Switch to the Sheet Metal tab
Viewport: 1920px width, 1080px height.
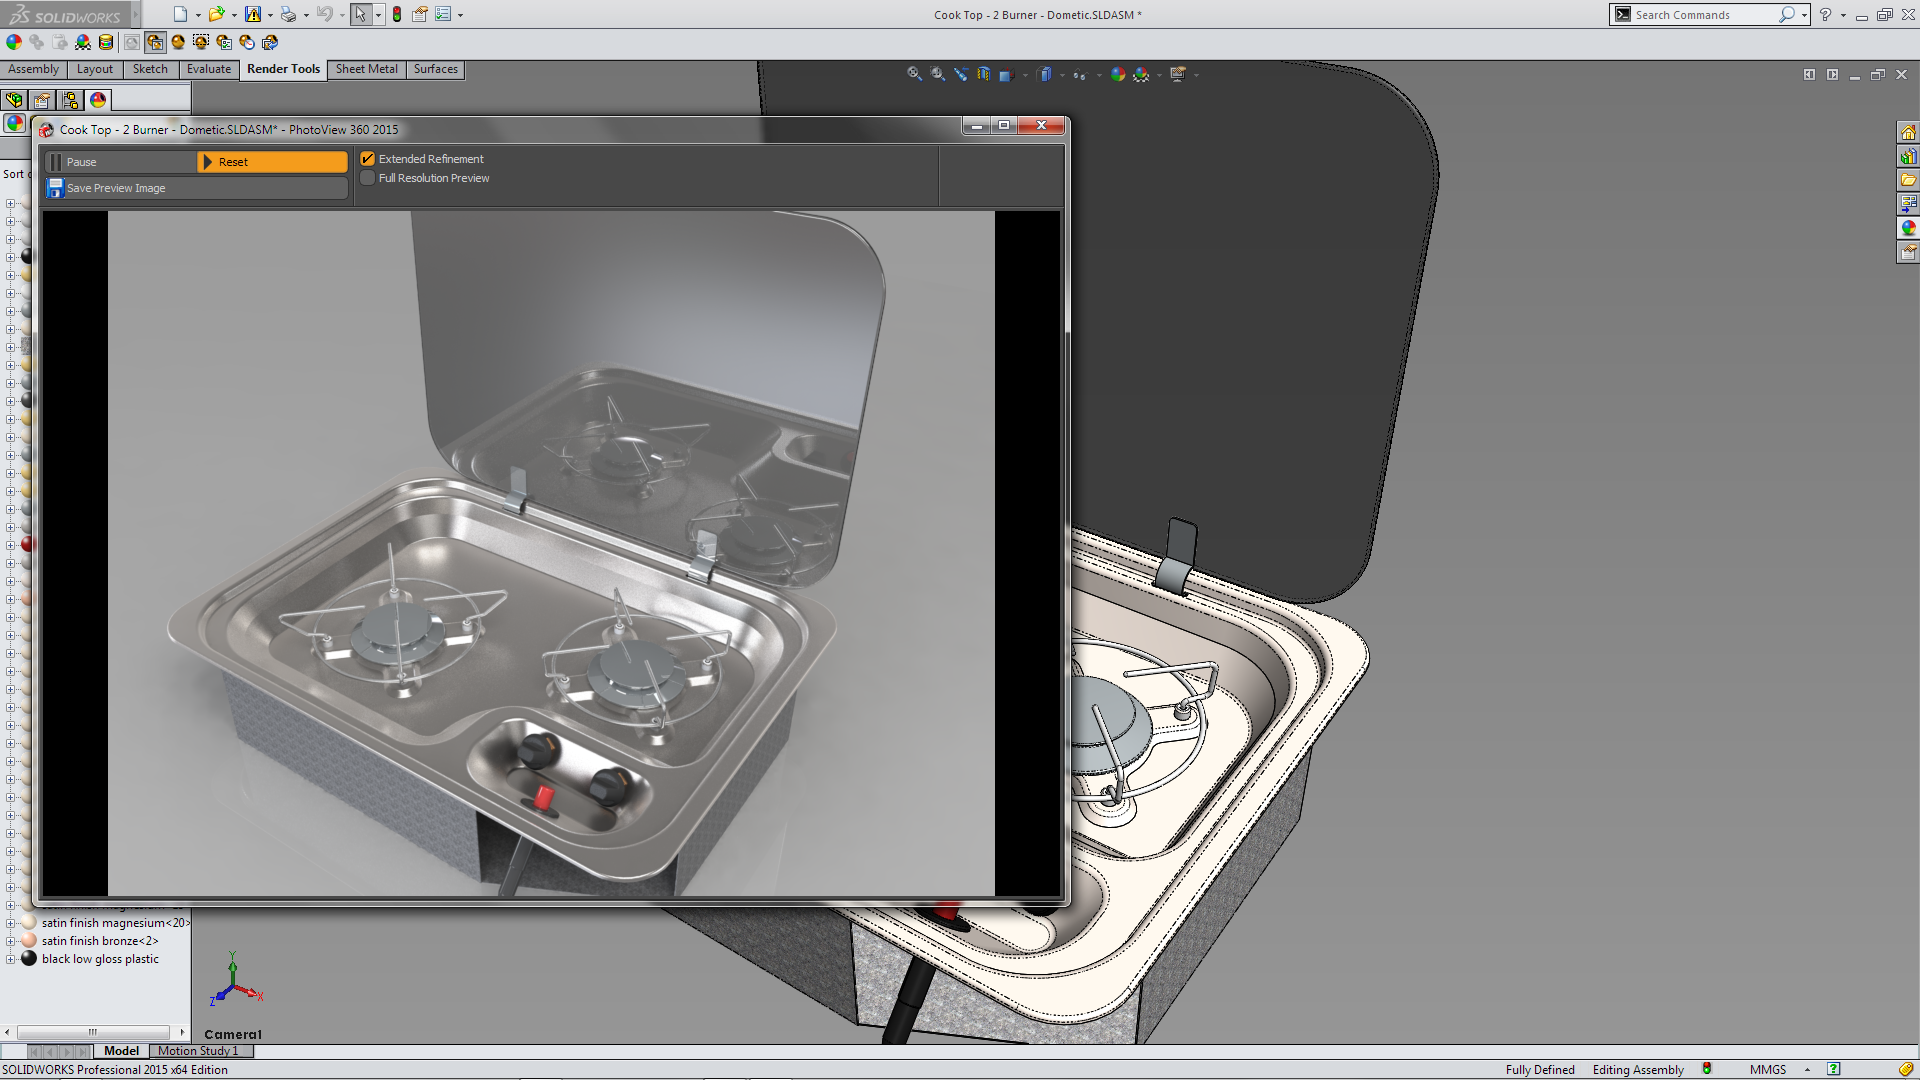click(x=366, y=69)
